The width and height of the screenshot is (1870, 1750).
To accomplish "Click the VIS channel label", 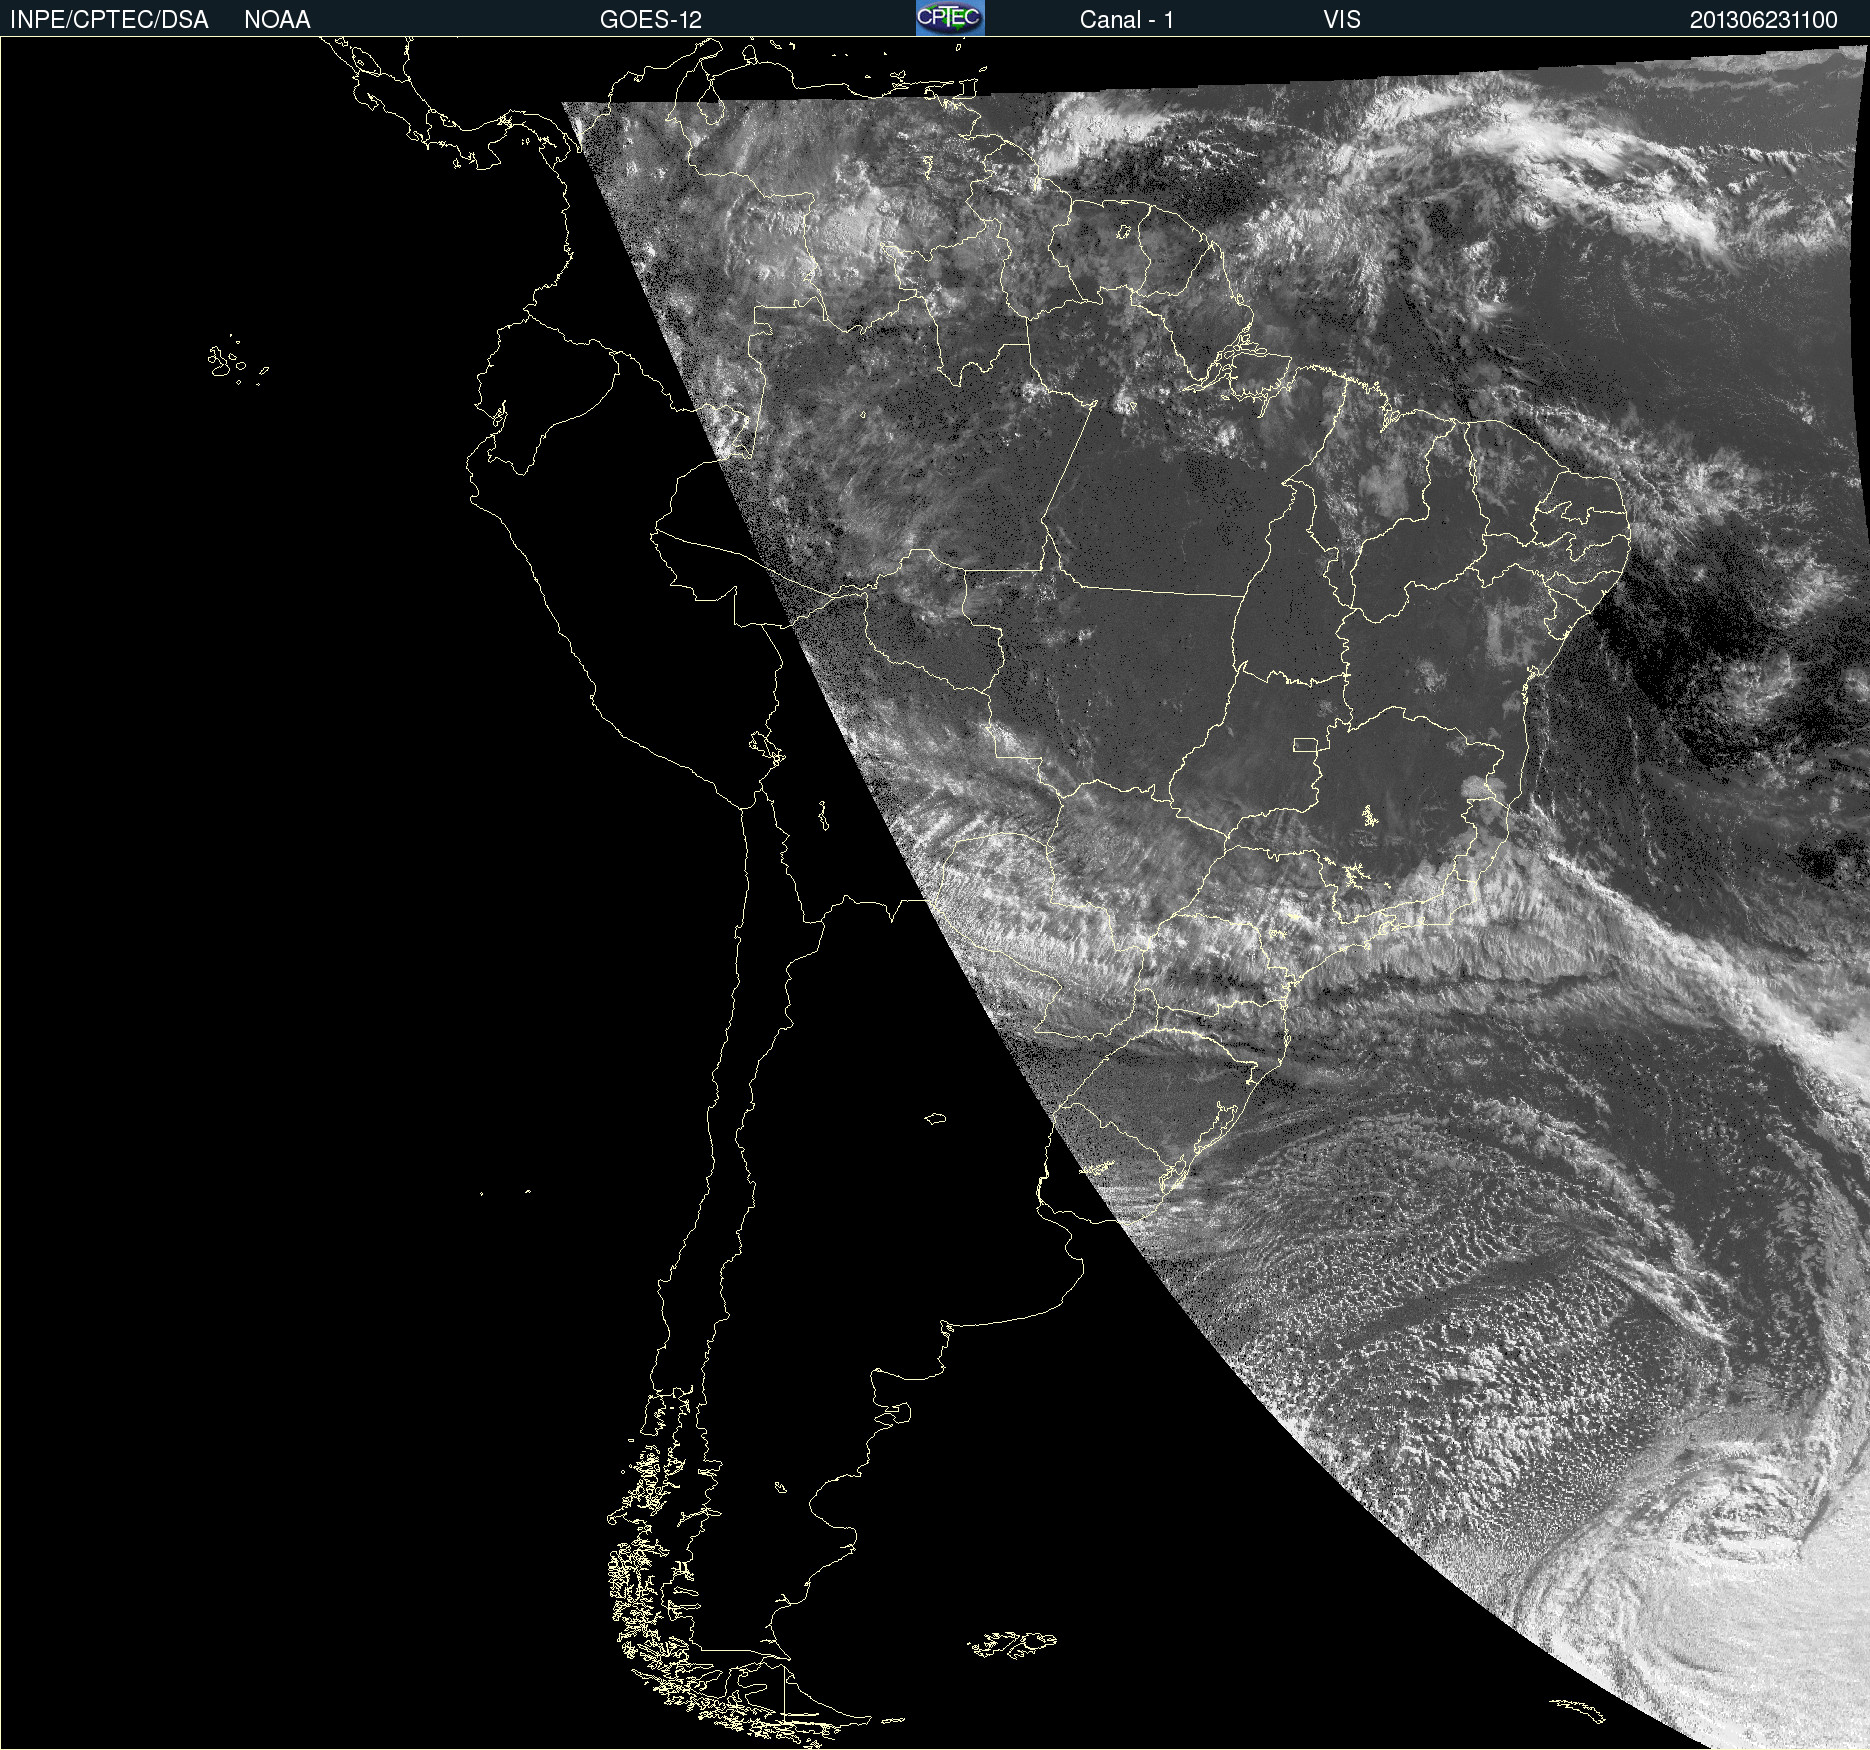I will tap(1342, 20).
